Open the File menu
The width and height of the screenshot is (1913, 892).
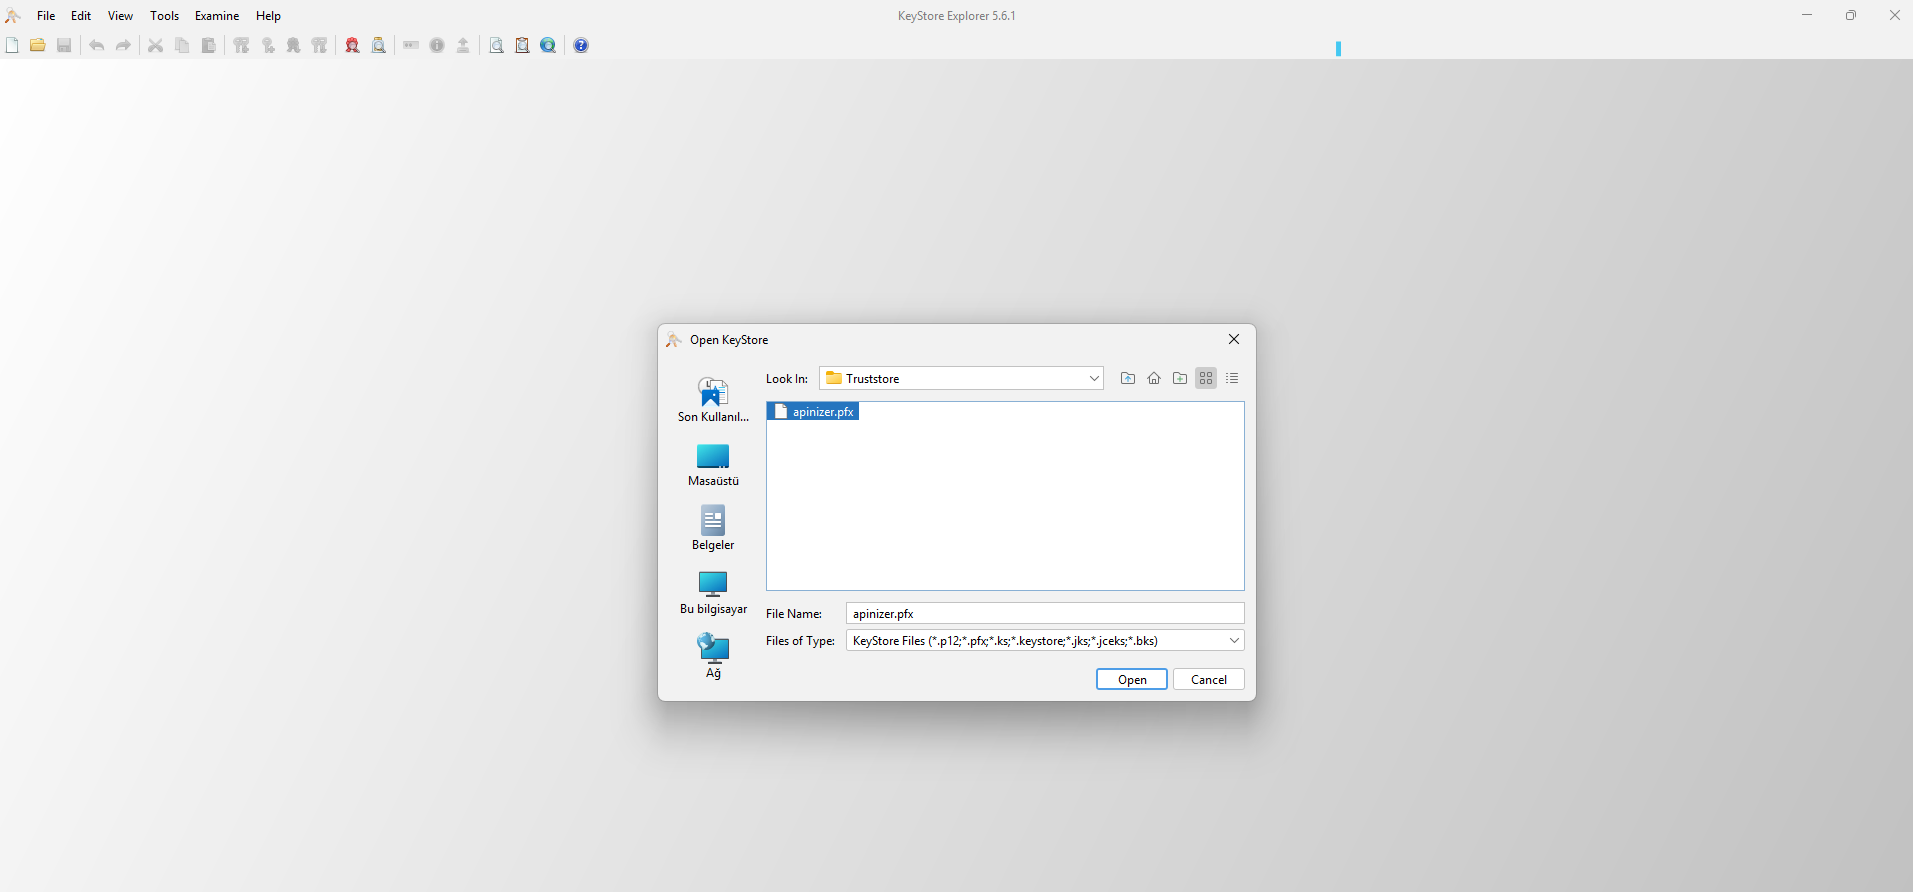tap(46, 16)
